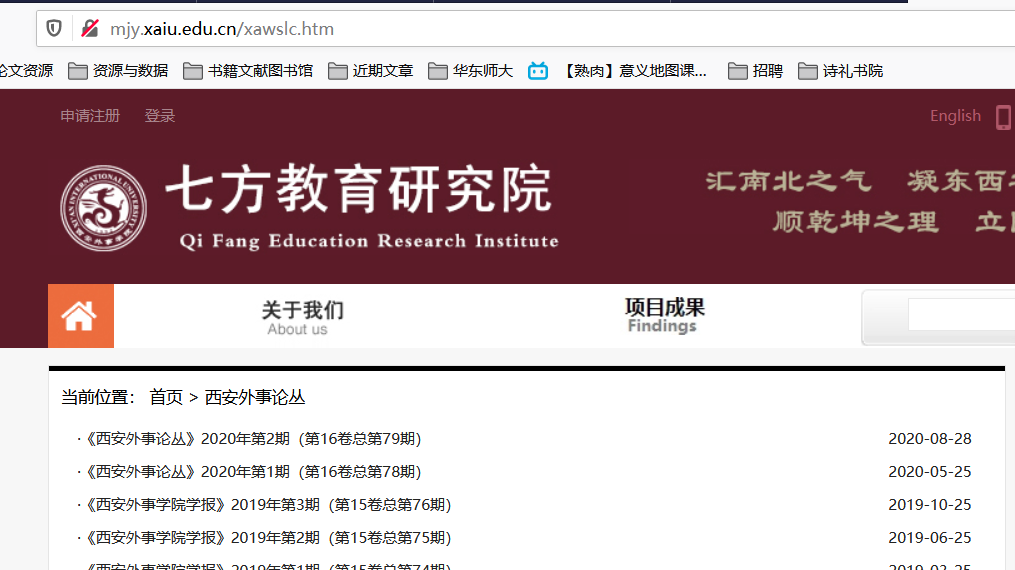
Task: Open the 书籍文献图书馆 bookmark folder
Action: (x=248, y=71)
